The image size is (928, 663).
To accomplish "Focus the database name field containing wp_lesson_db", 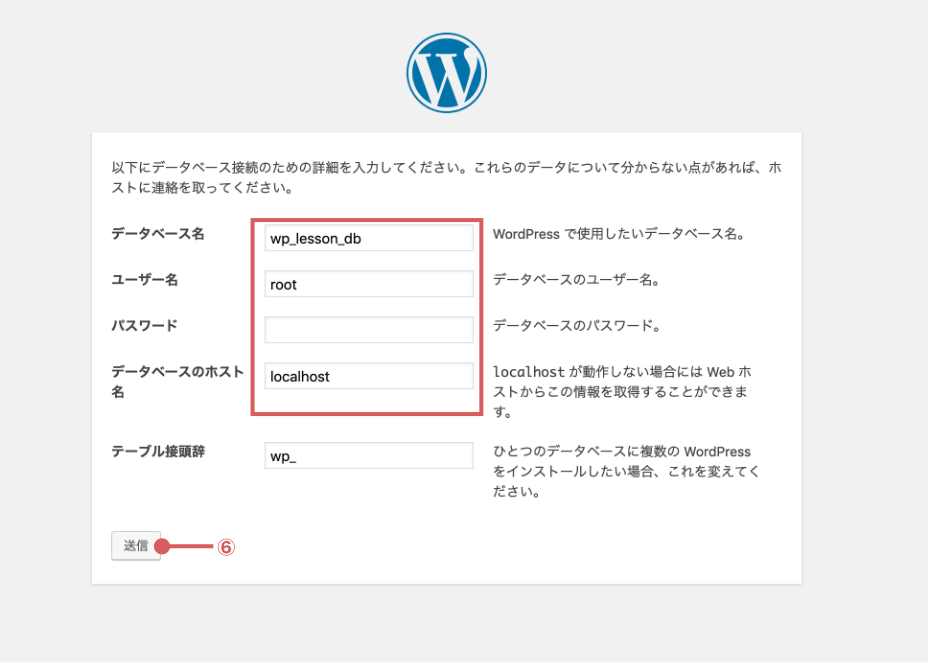I will click(x=368, y=238).
